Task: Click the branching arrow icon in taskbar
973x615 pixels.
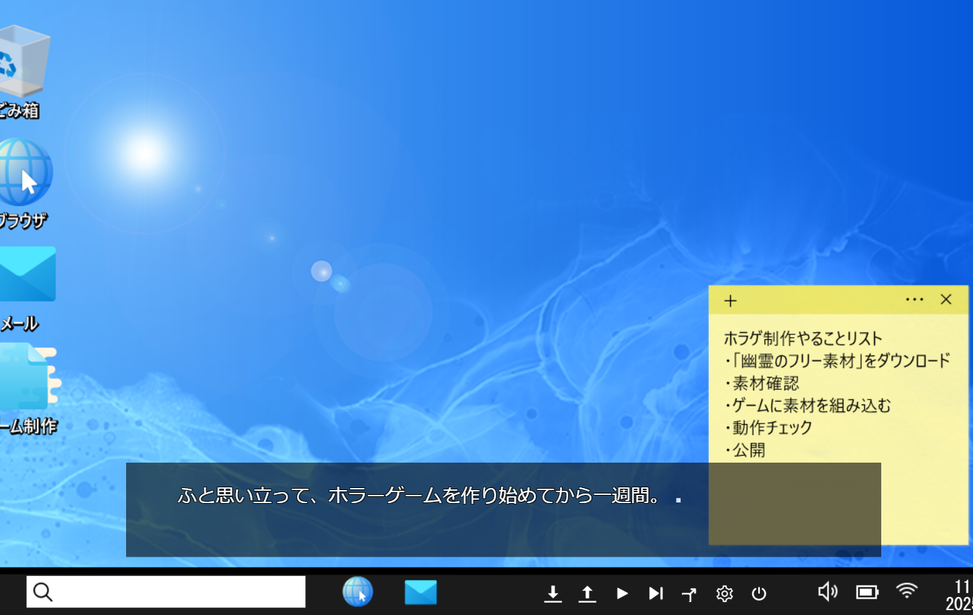Action: (689, 593)
